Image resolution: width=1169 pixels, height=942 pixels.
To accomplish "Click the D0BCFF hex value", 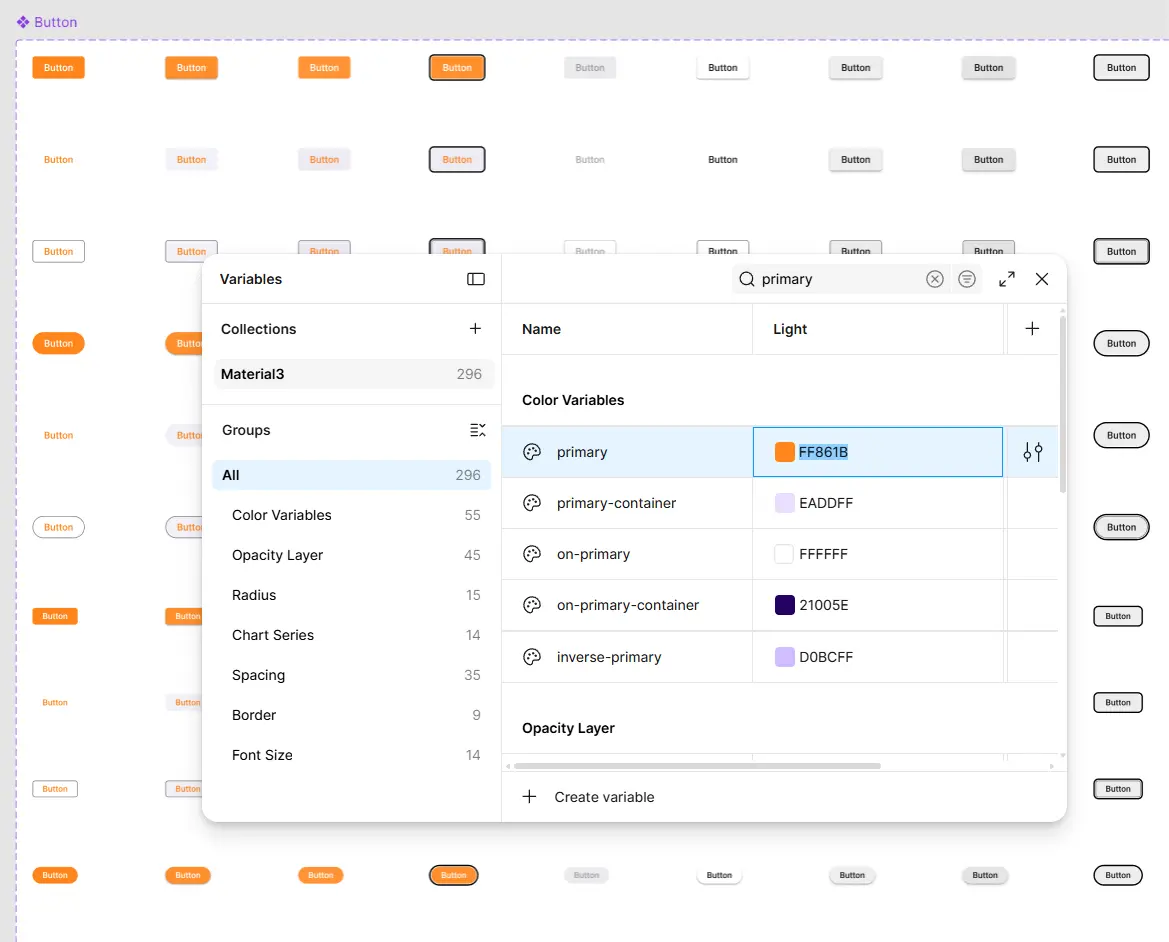I will click(x=825, y=657).
